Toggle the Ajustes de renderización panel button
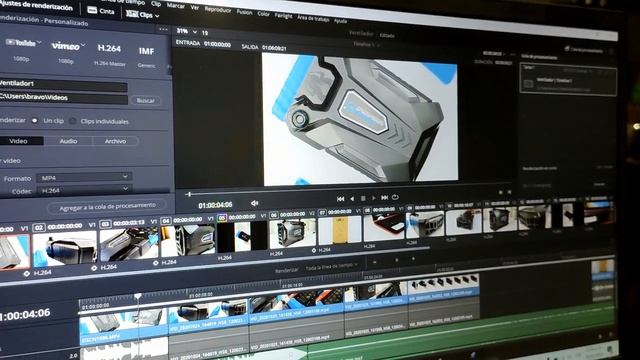640x360 pixels. [x=37, y=6]
